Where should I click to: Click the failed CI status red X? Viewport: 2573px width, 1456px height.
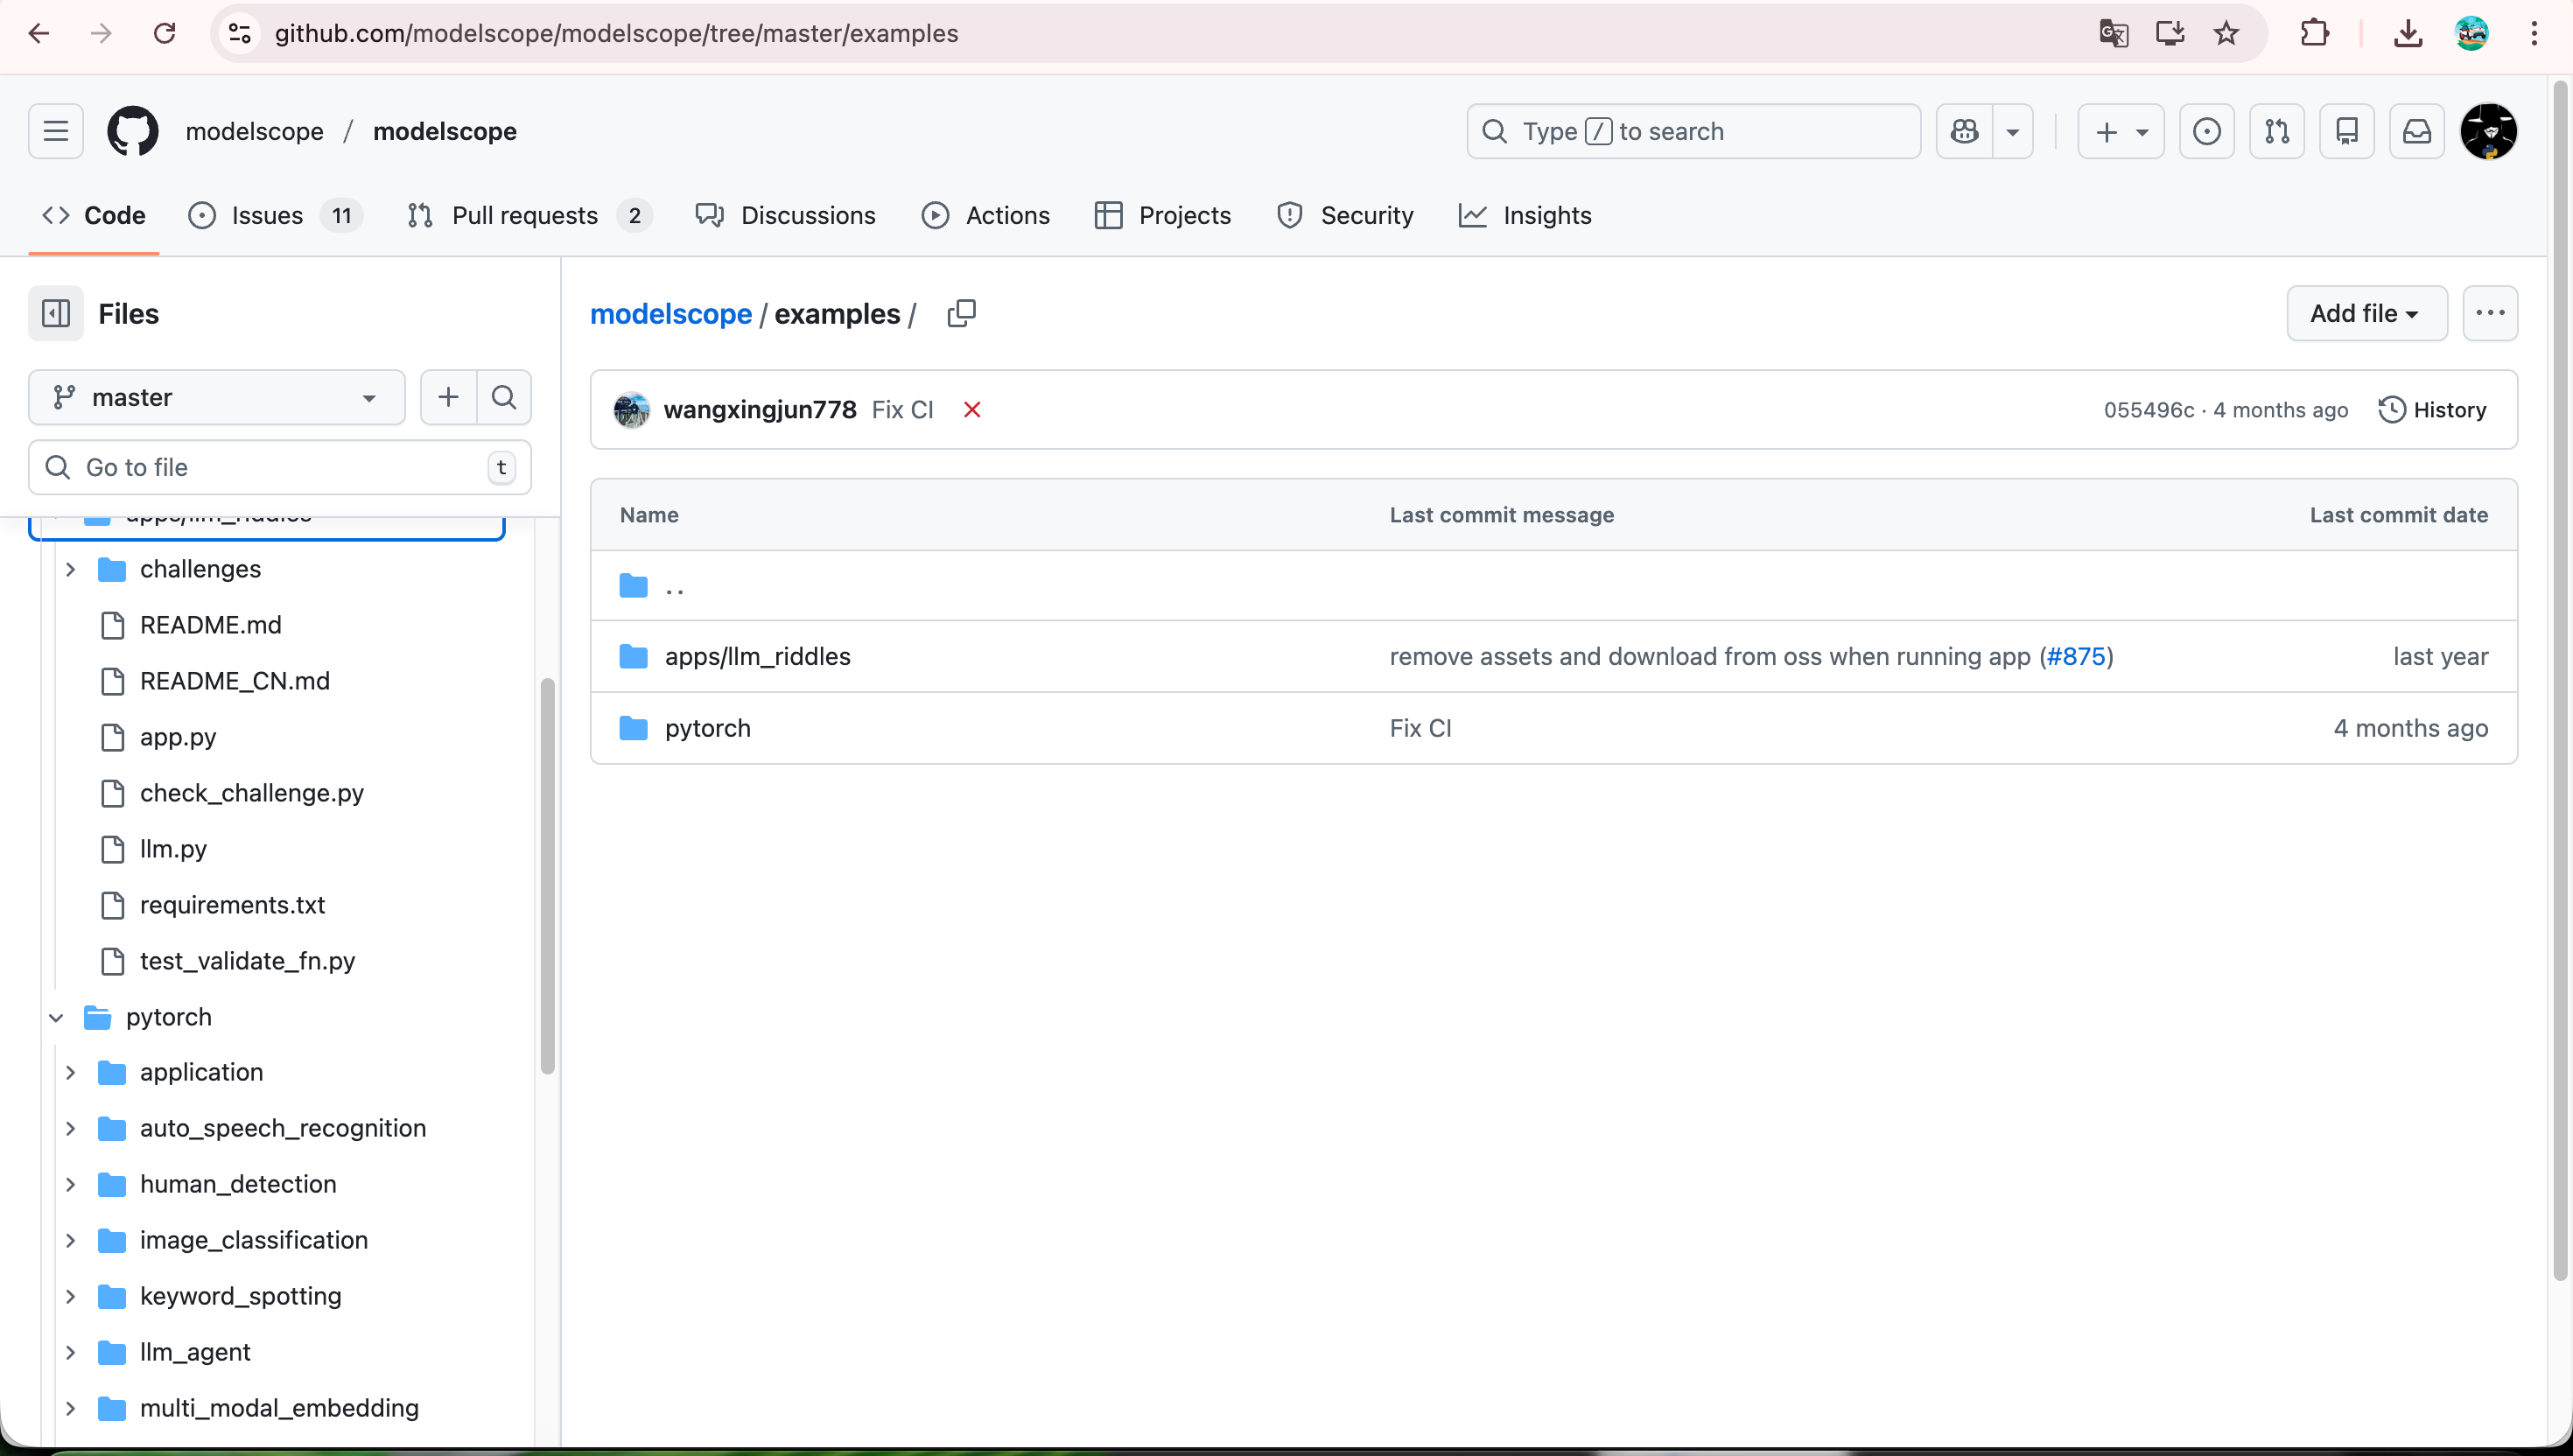[971, 410]
